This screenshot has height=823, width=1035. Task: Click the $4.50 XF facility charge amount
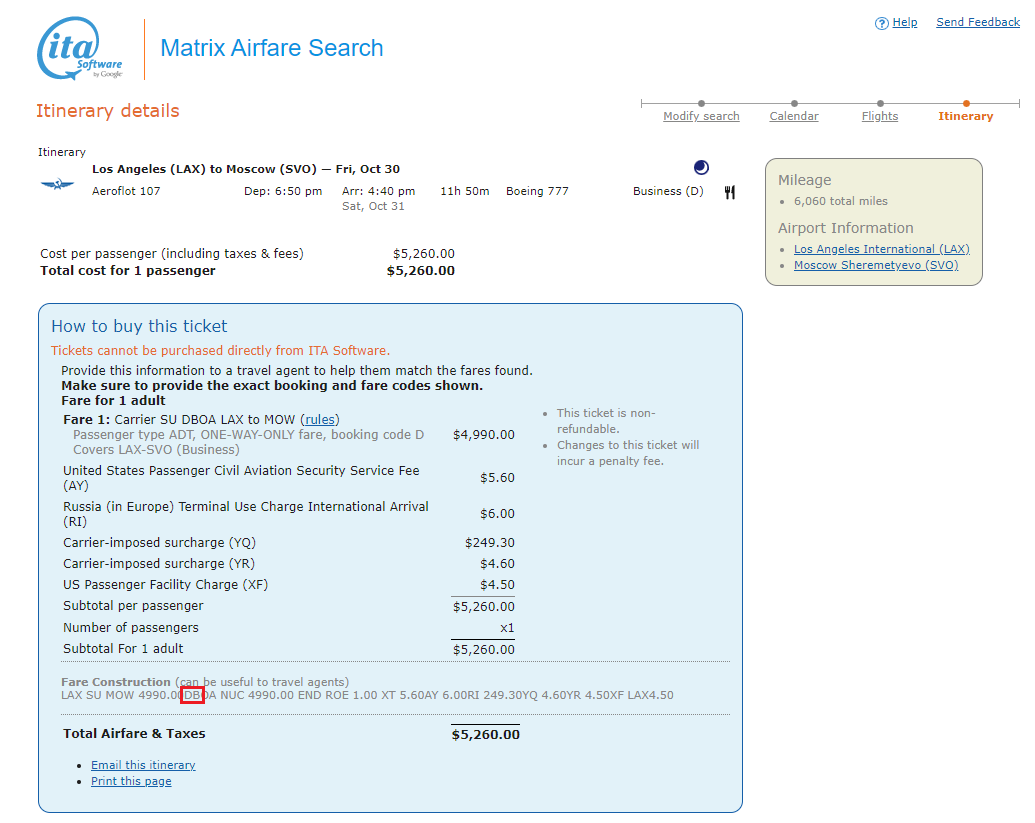point(497,585)
